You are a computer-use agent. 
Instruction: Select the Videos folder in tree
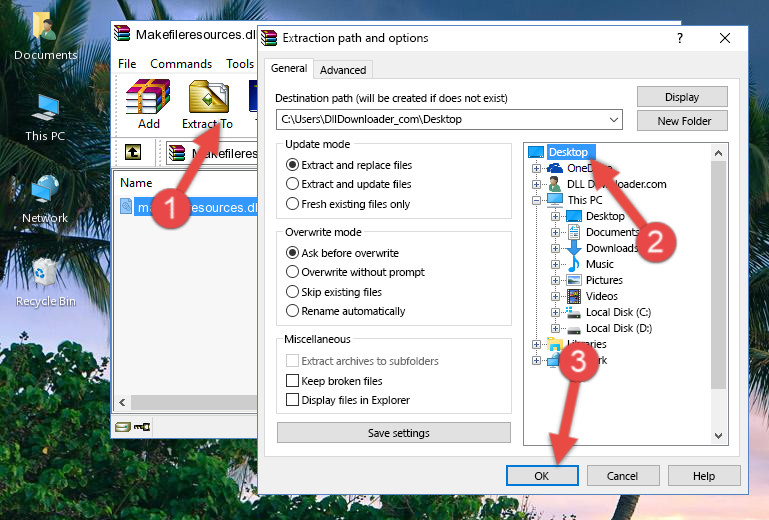click(x=601, y=296)
